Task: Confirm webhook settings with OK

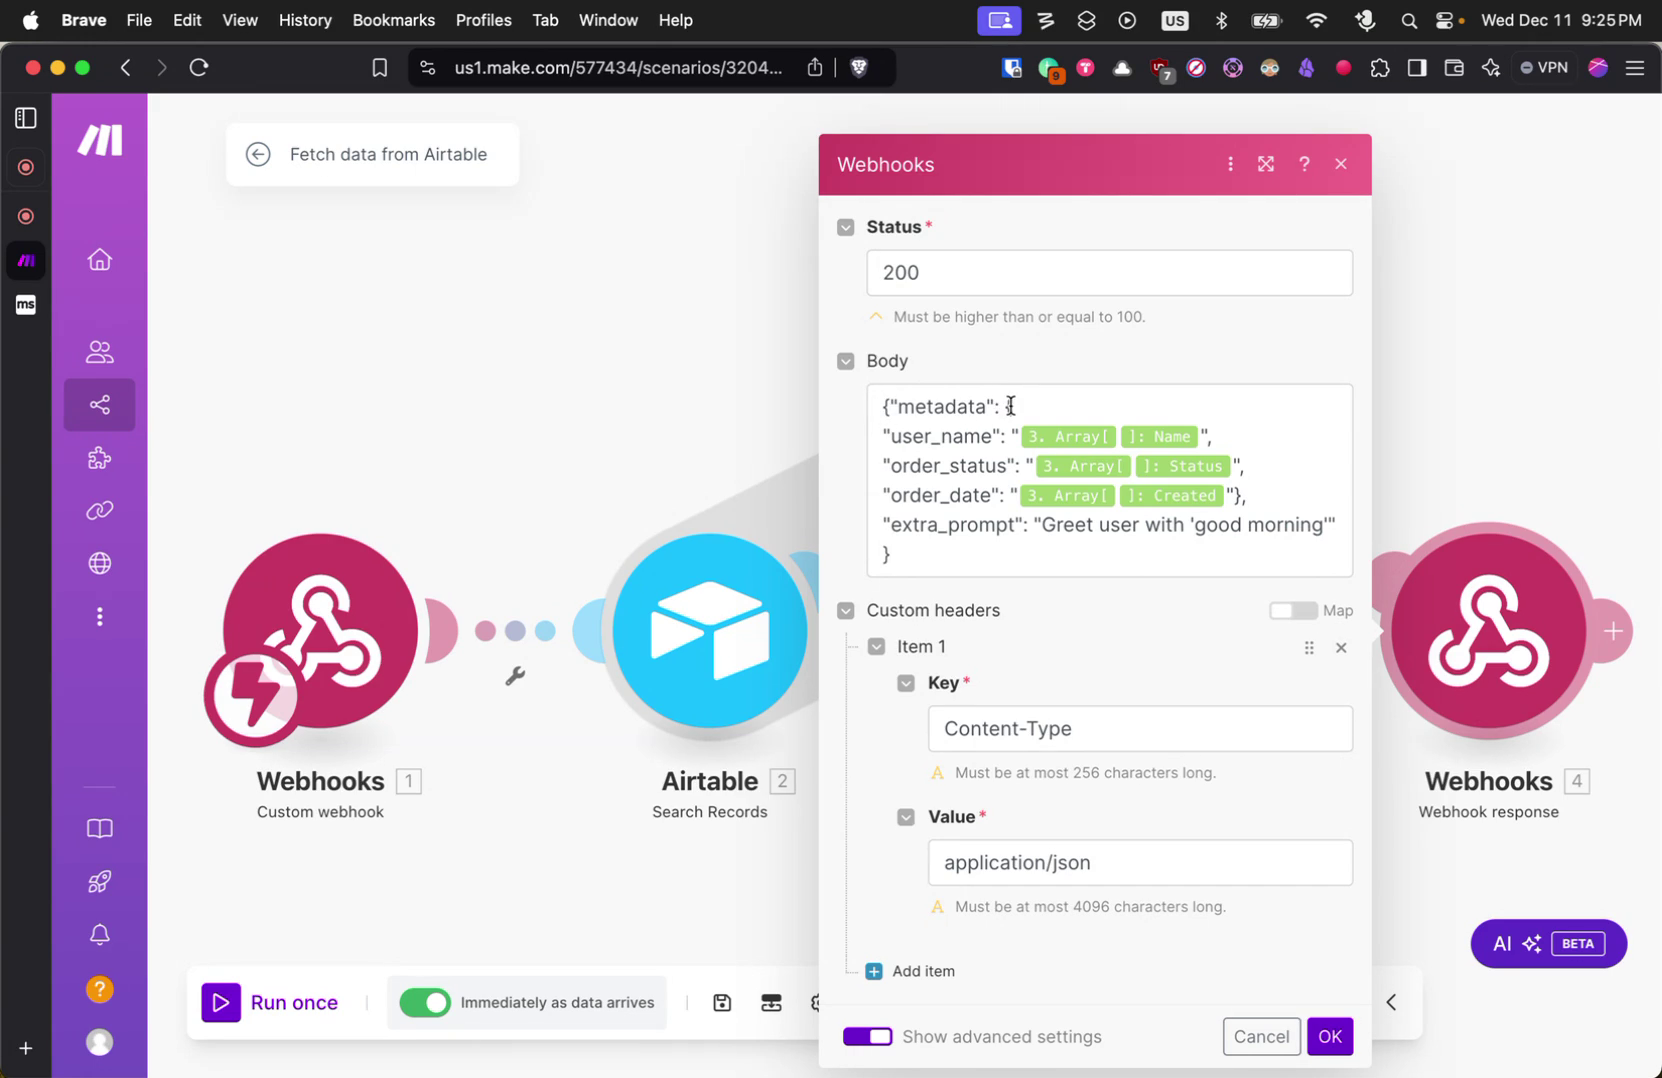Action: pyautogui.click(x=1330, y=1036)
